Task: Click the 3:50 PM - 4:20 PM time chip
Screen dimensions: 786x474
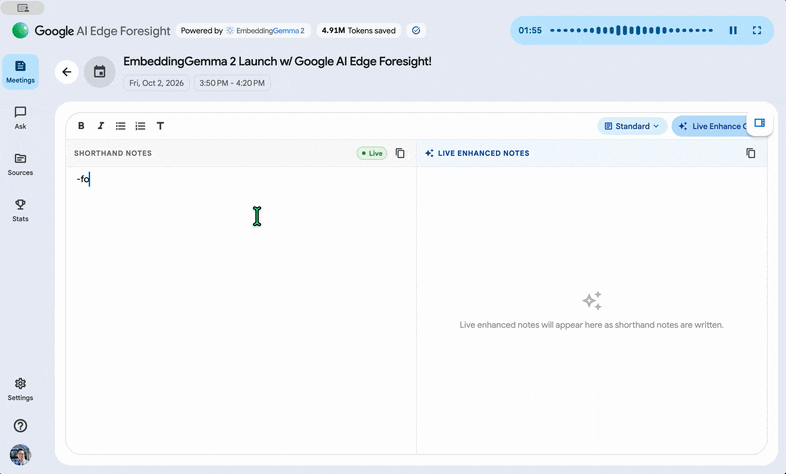Action: 232,83
